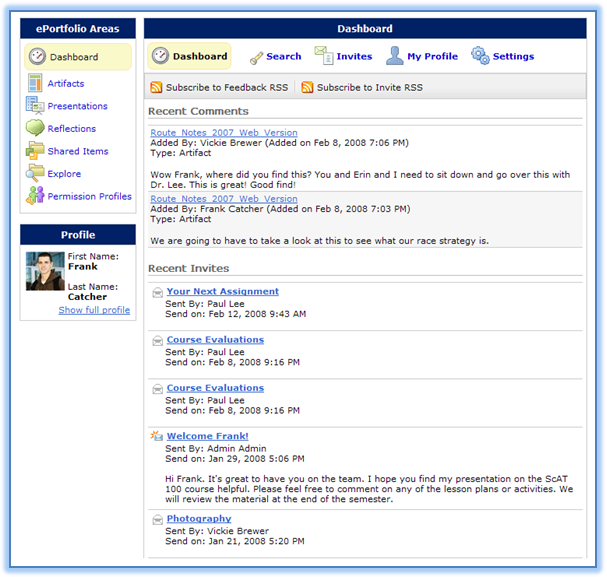Open Shared Items from the sidebar
The width and height of the screenshot is (607, 577).
point(78,151)
